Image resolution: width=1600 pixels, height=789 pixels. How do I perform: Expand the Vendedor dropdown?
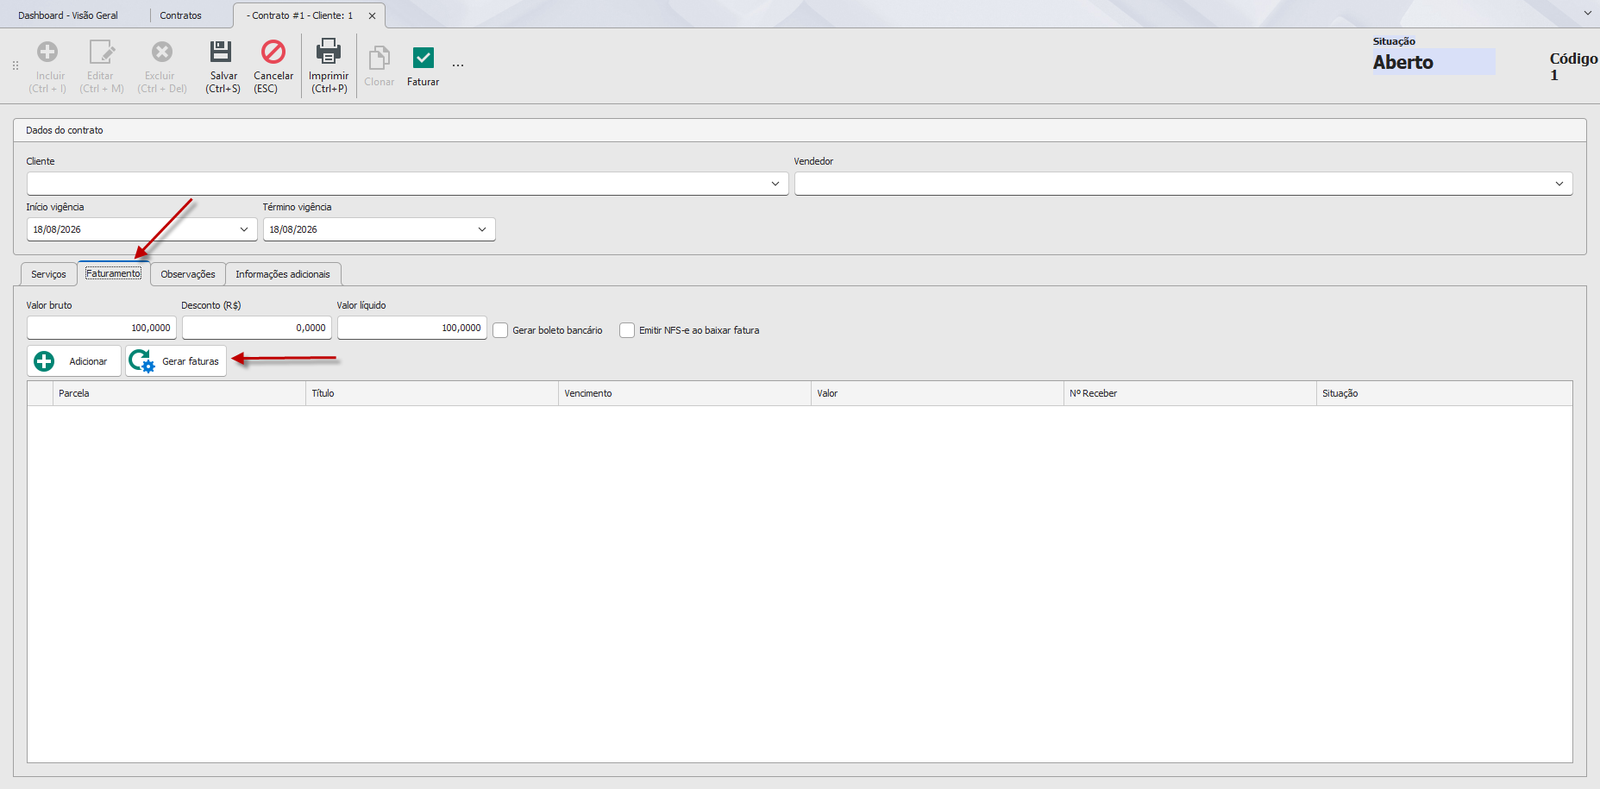click(x=1559, y=184)
